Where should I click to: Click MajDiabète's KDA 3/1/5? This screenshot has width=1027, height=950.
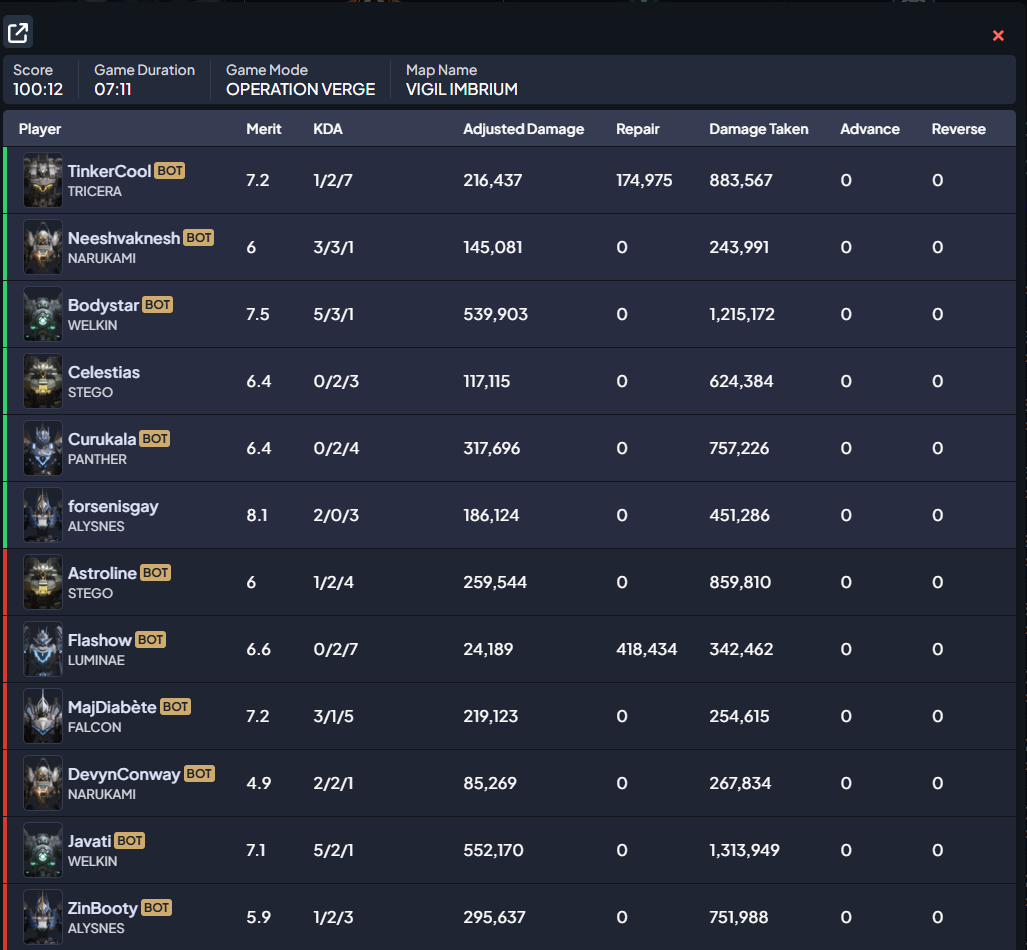pos(333,716)
